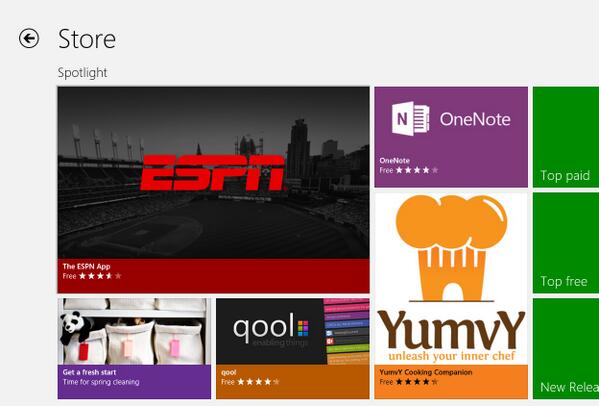Click the qool colored squares logo

[x=303, y=328]
